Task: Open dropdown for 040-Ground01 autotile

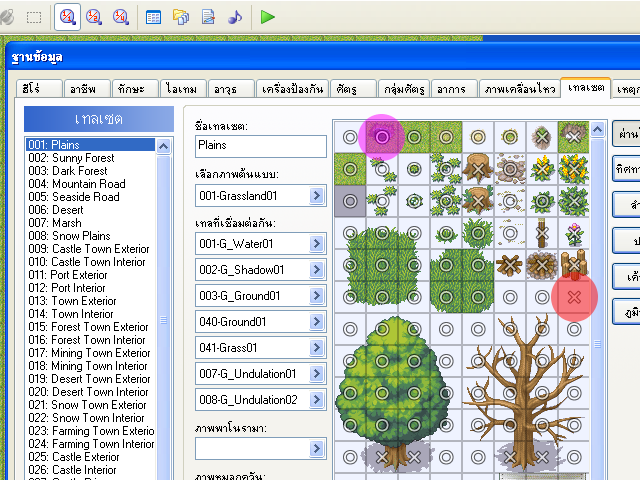Action: [x=317, y=322]
